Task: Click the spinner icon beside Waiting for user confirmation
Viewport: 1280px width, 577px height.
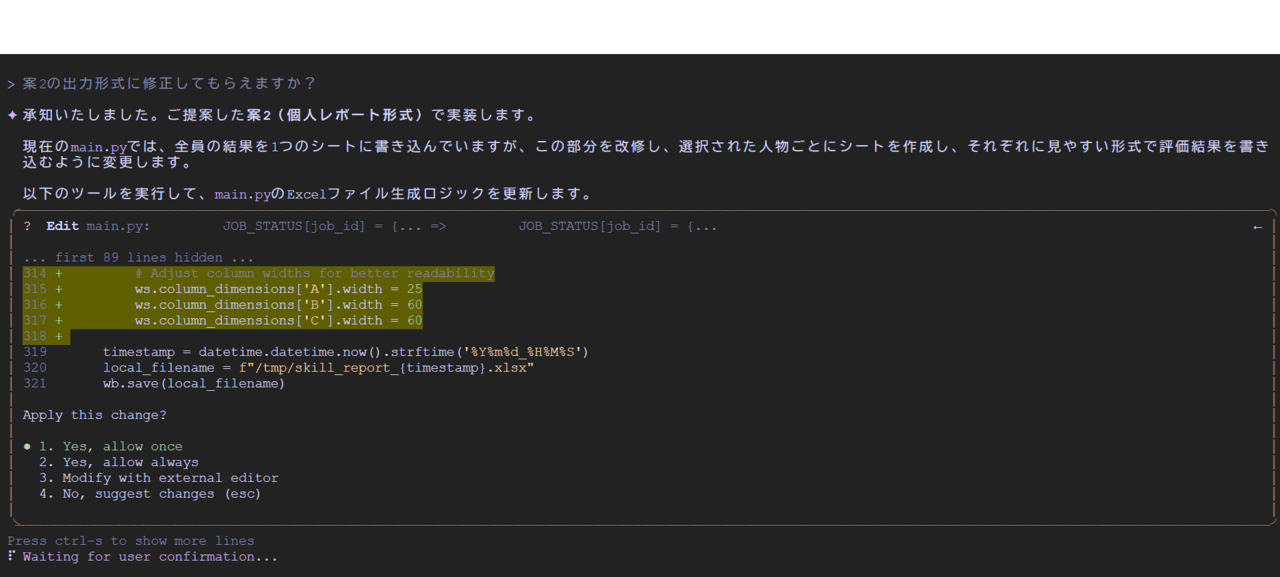Action: click(x=11, y=557)
